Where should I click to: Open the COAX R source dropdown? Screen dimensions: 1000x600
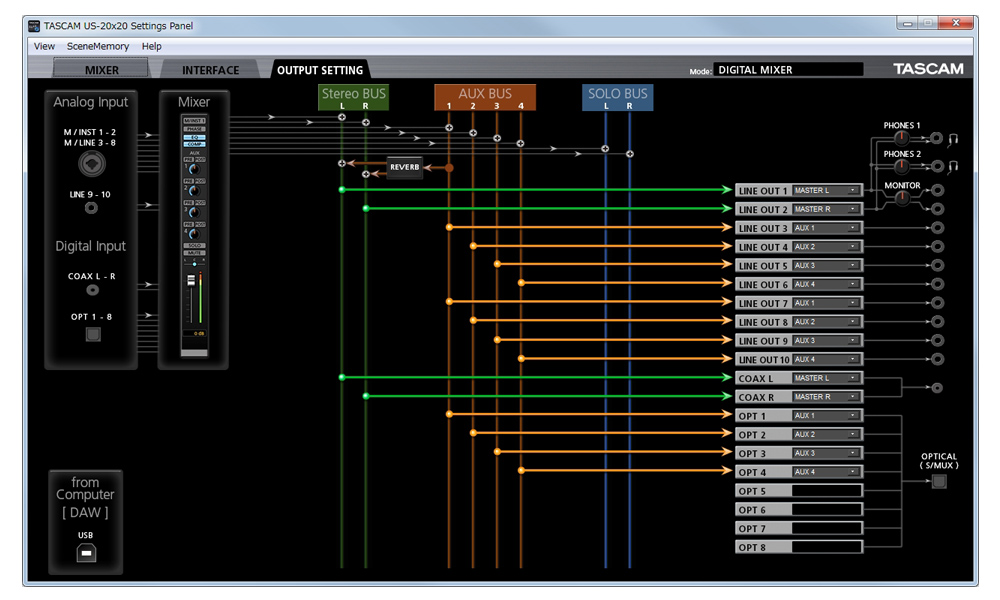(827, 397)
